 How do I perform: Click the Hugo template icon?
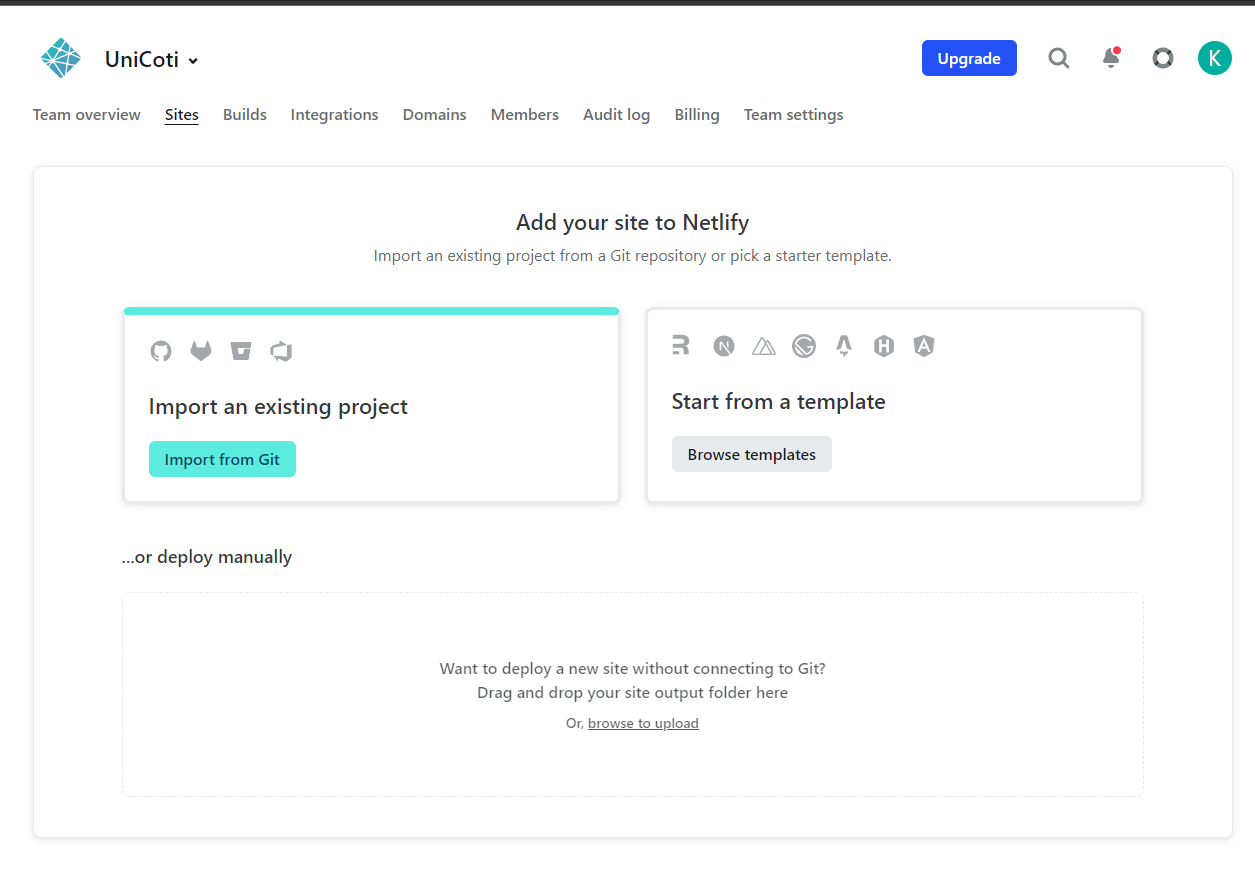coord(884,346)
